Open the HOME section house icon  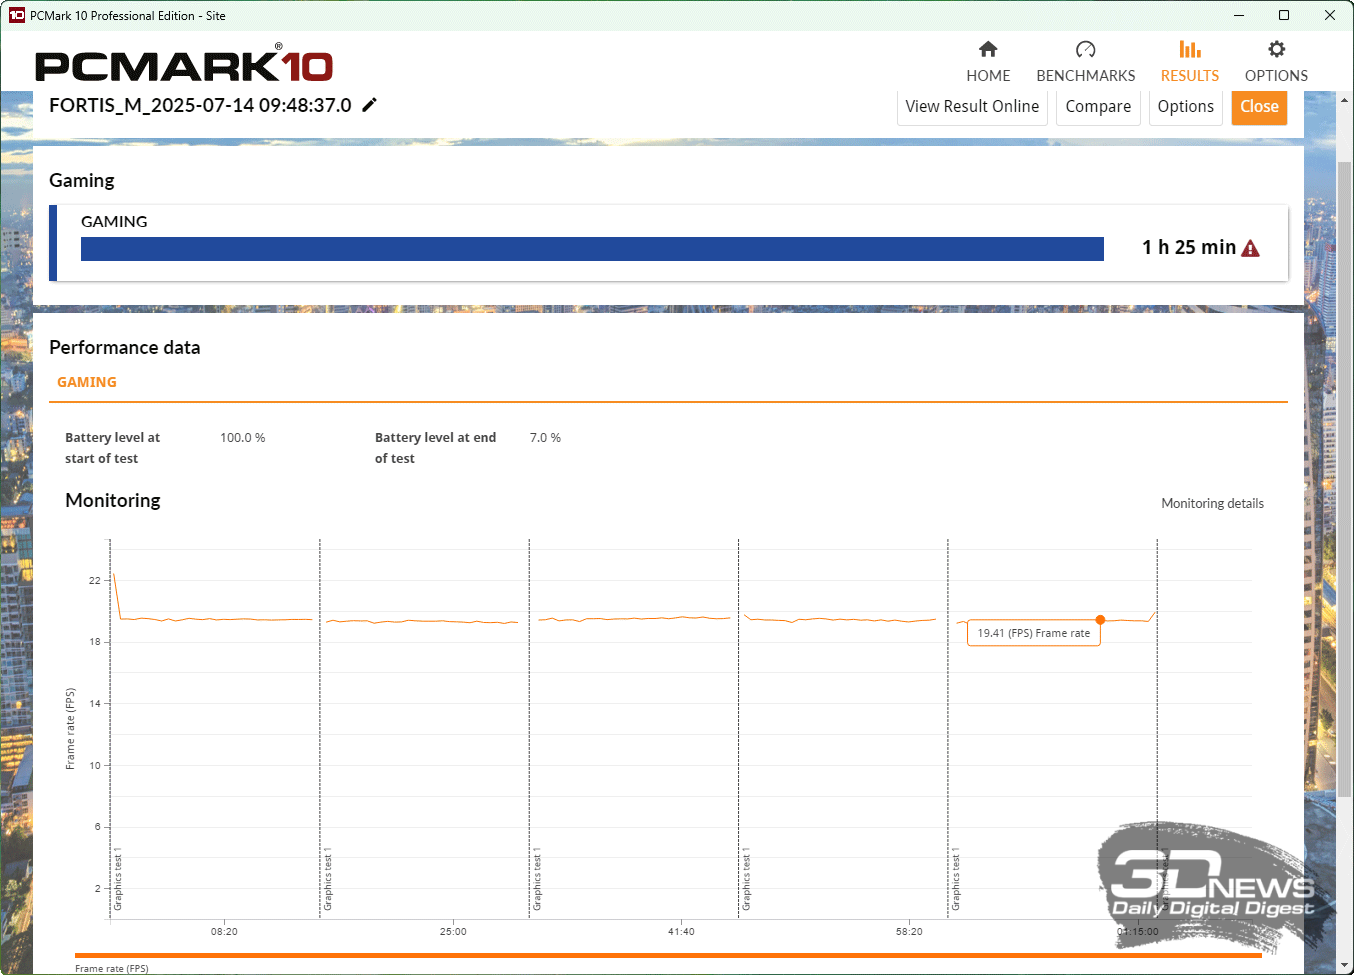pyautogui.click(x=988, y=49)
